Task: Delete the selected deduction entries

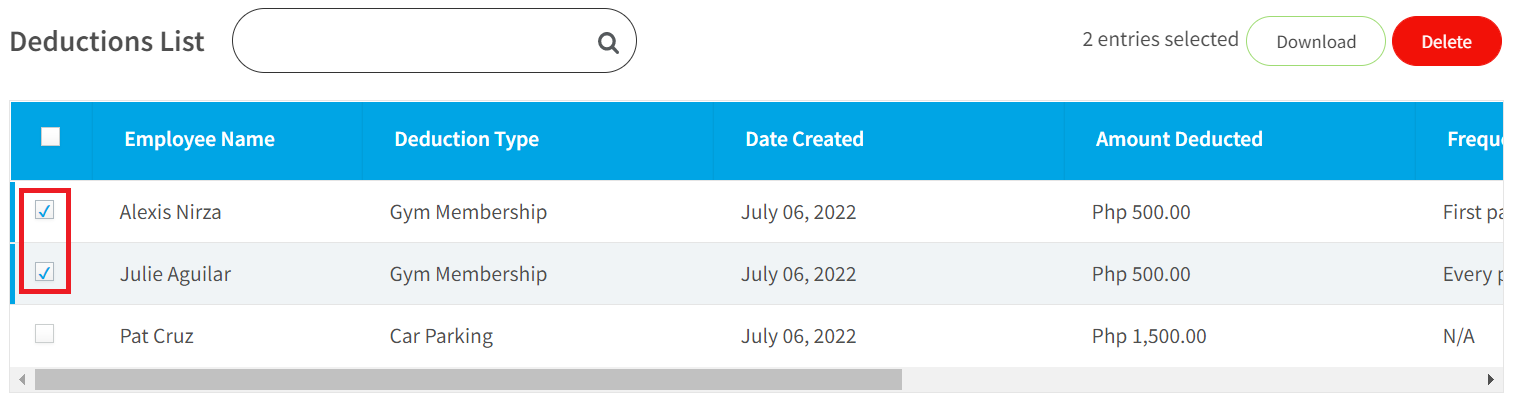Action: [x=1447, y=41]
